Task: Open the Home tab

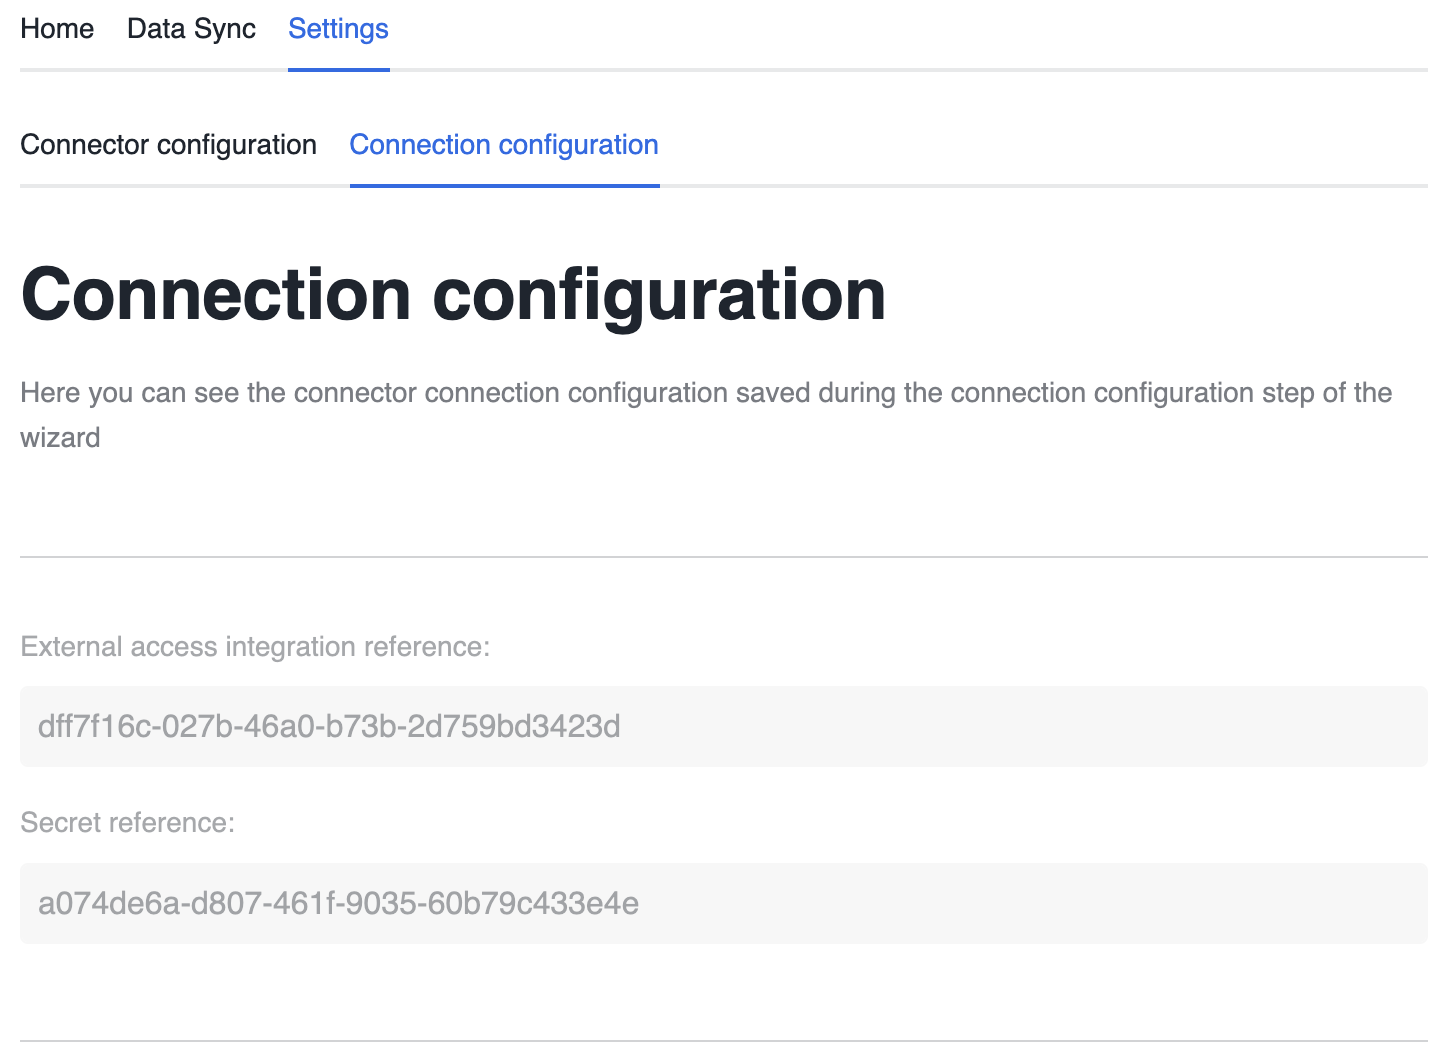Action: point(57,29)
